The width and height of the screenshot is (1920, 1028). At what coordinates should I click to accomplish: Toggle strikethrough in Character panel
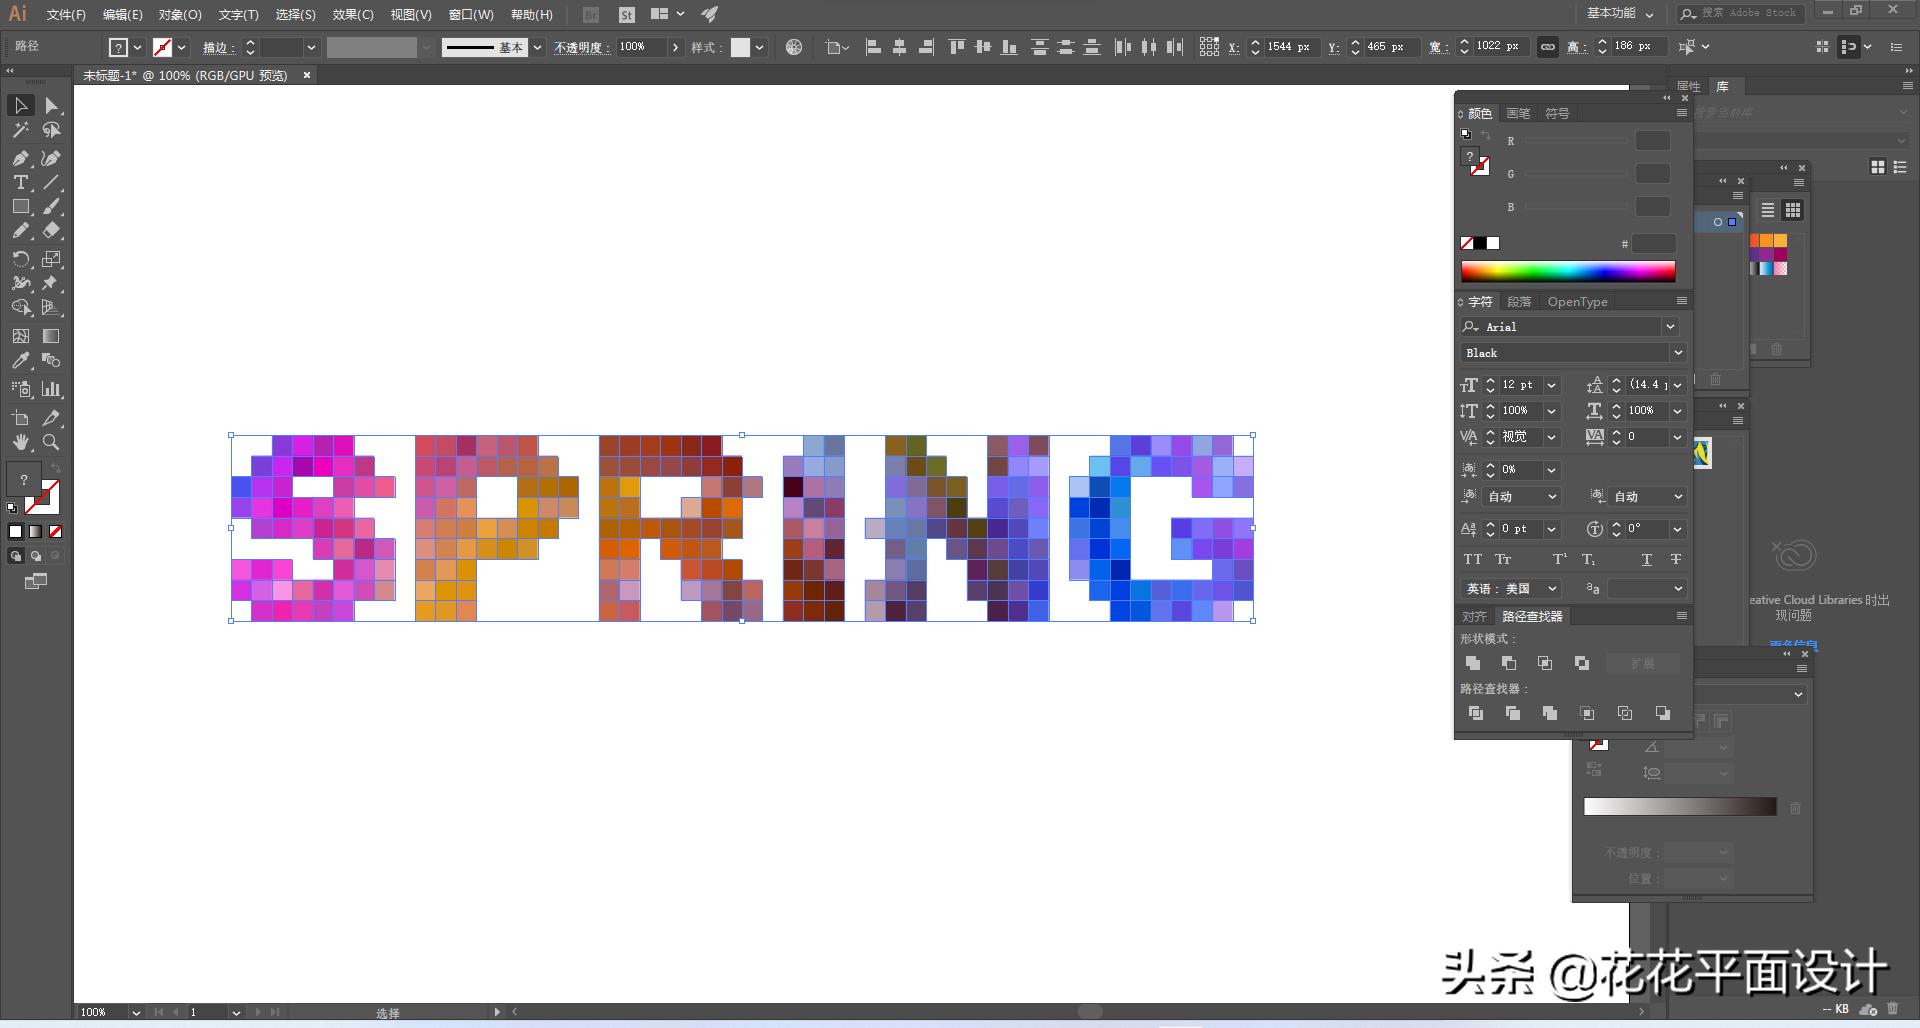[x=1676, y=559]
